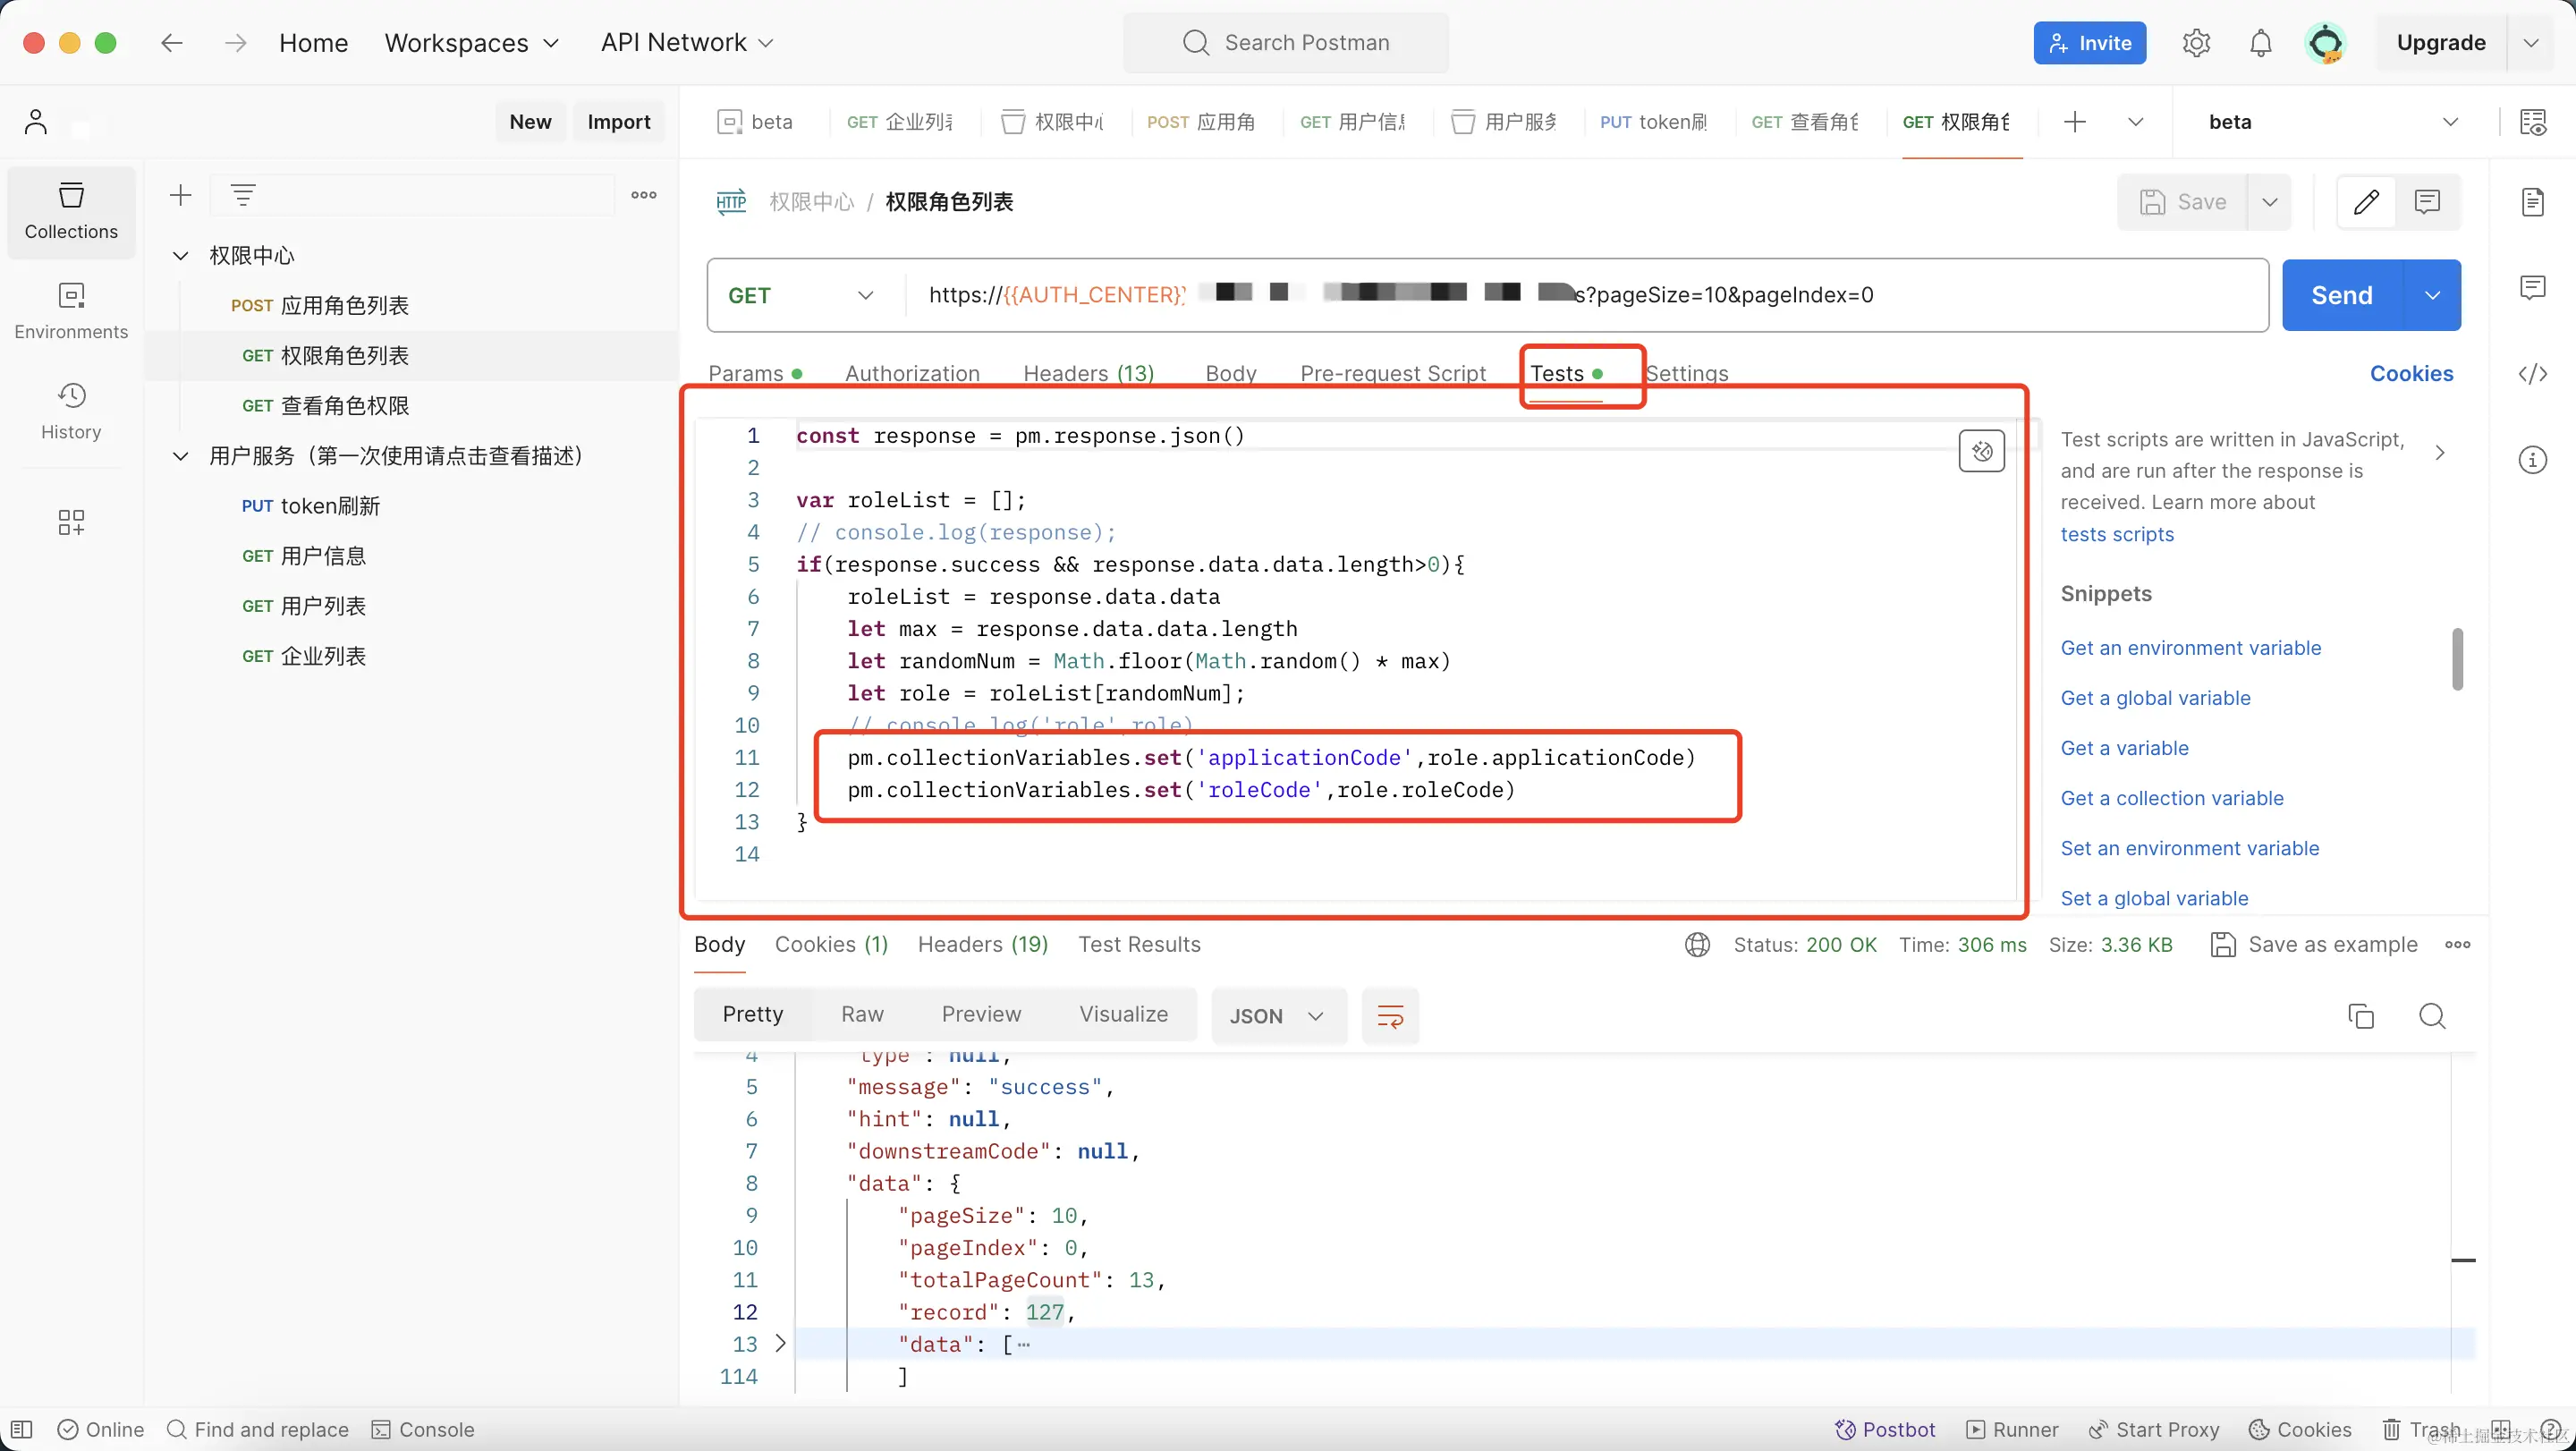Click the Set an environment variable snippet
Screen dimensions: 2576x1451
pos(2189,848)
